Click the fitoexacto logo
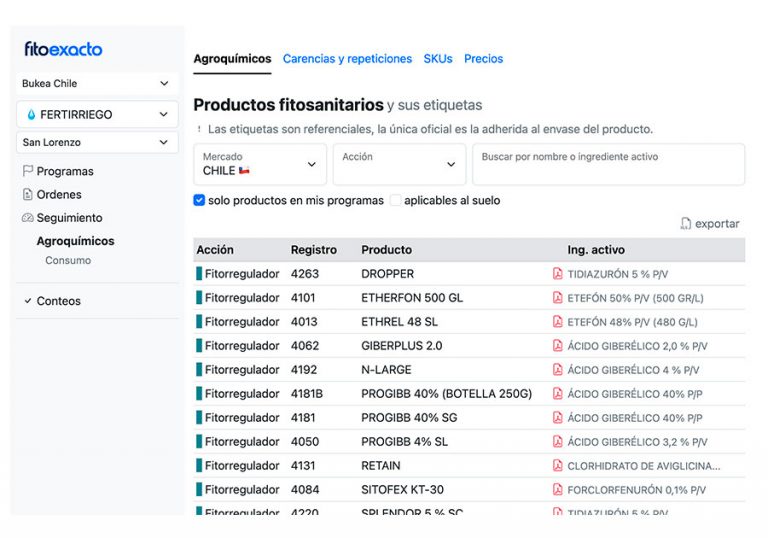This screenshot has height=538, width=768. click(x=63, y=49)
